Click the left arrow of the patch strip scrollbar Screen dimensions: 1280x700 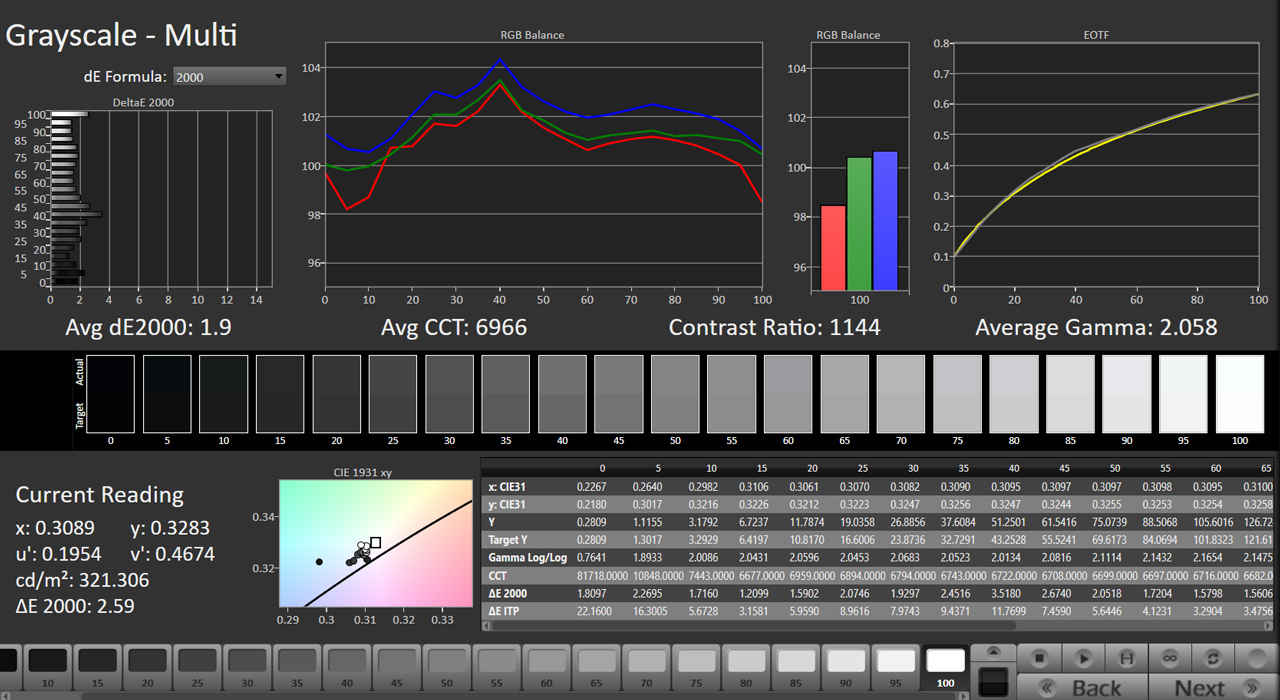coord(6,695)
